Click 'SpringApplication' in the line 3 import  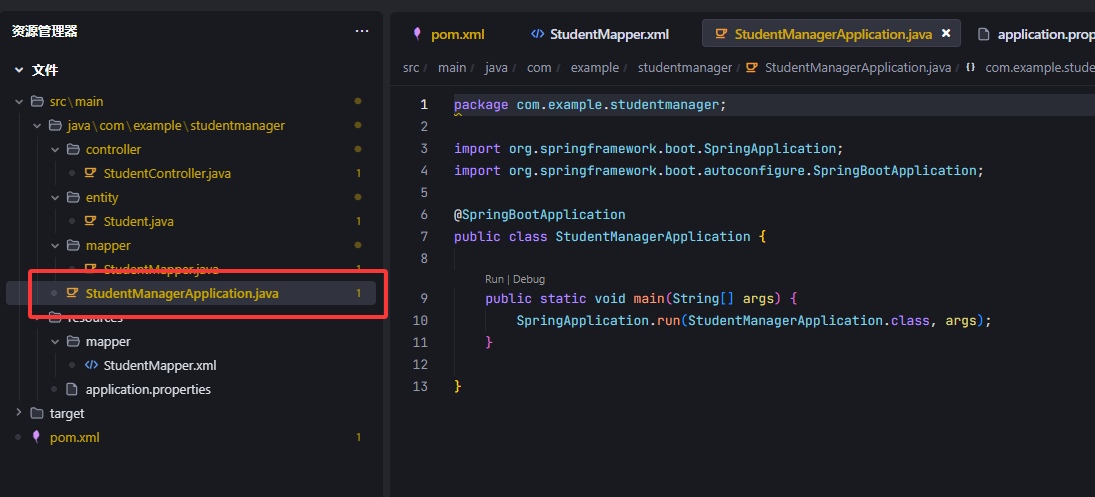772,149
